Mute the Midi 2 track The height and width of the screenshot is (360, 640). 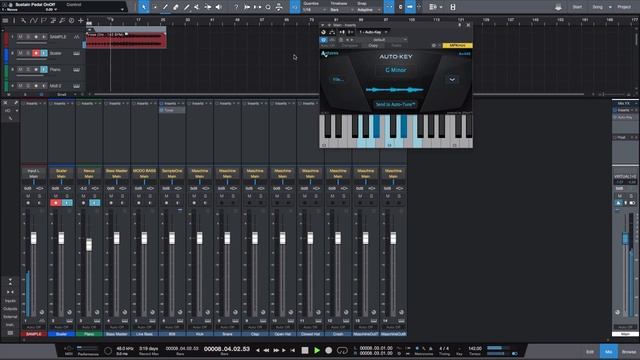[x=20, y=86]
